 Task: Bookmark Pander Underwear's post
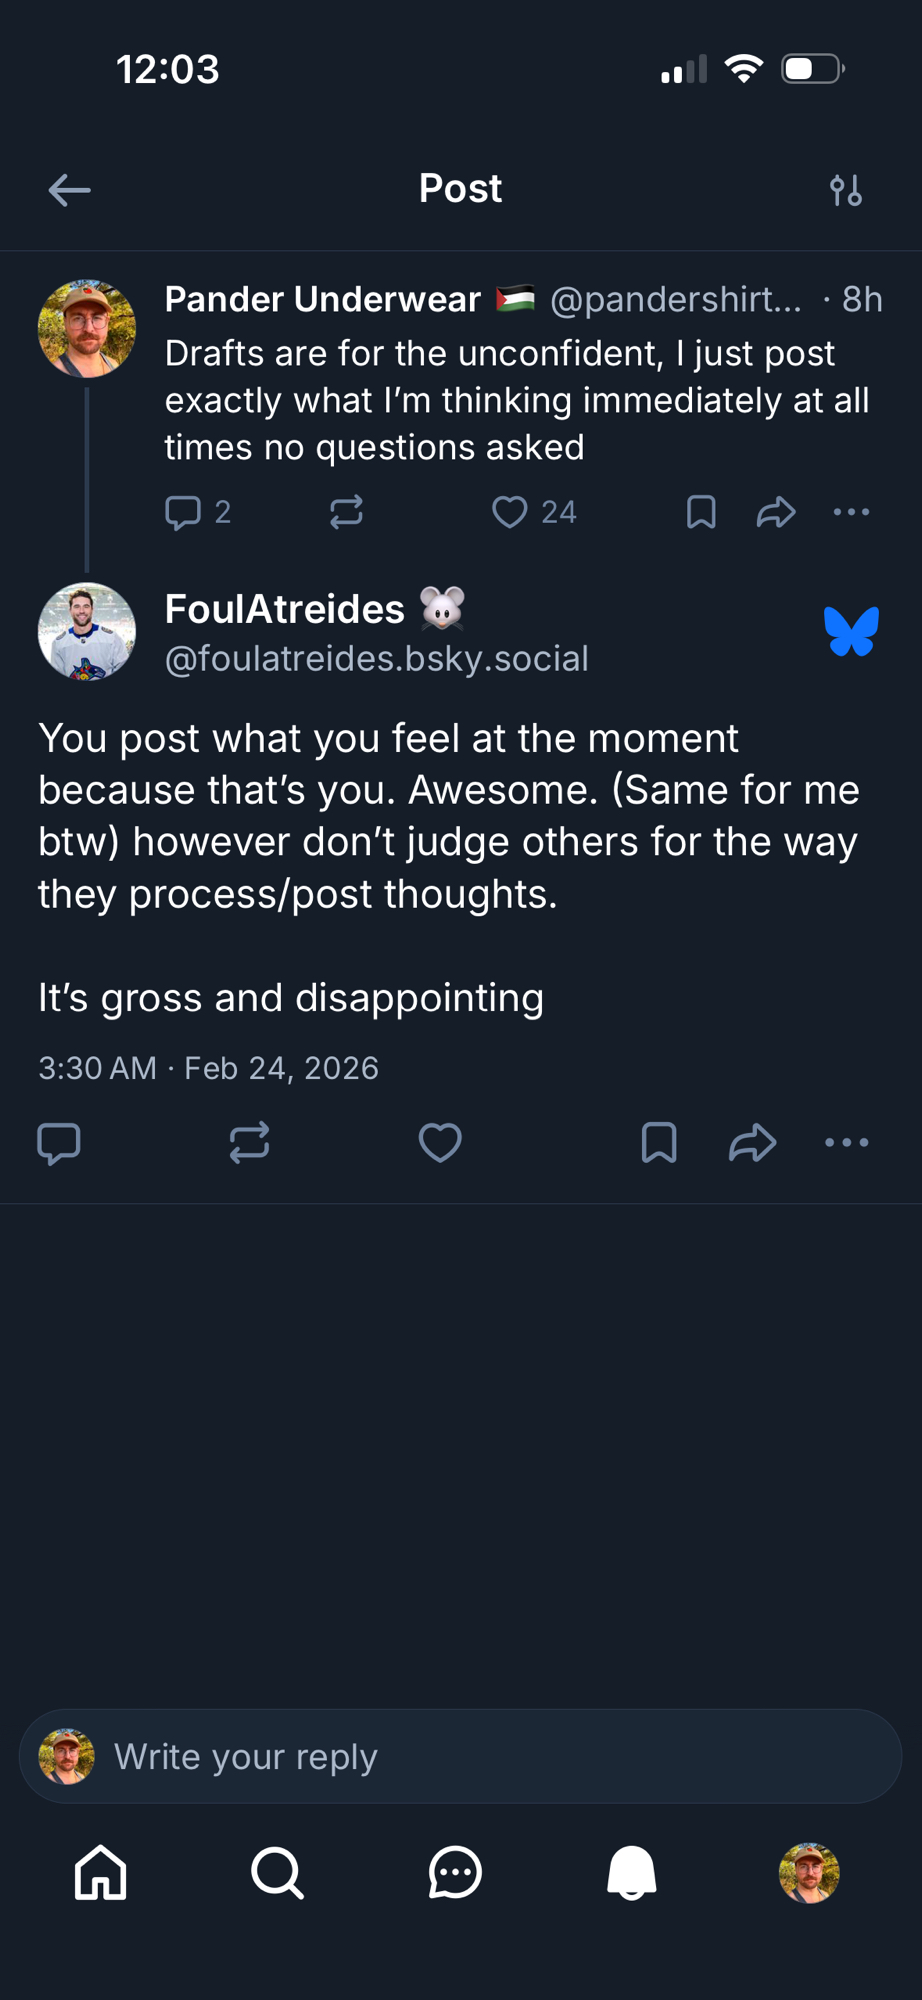701,512
